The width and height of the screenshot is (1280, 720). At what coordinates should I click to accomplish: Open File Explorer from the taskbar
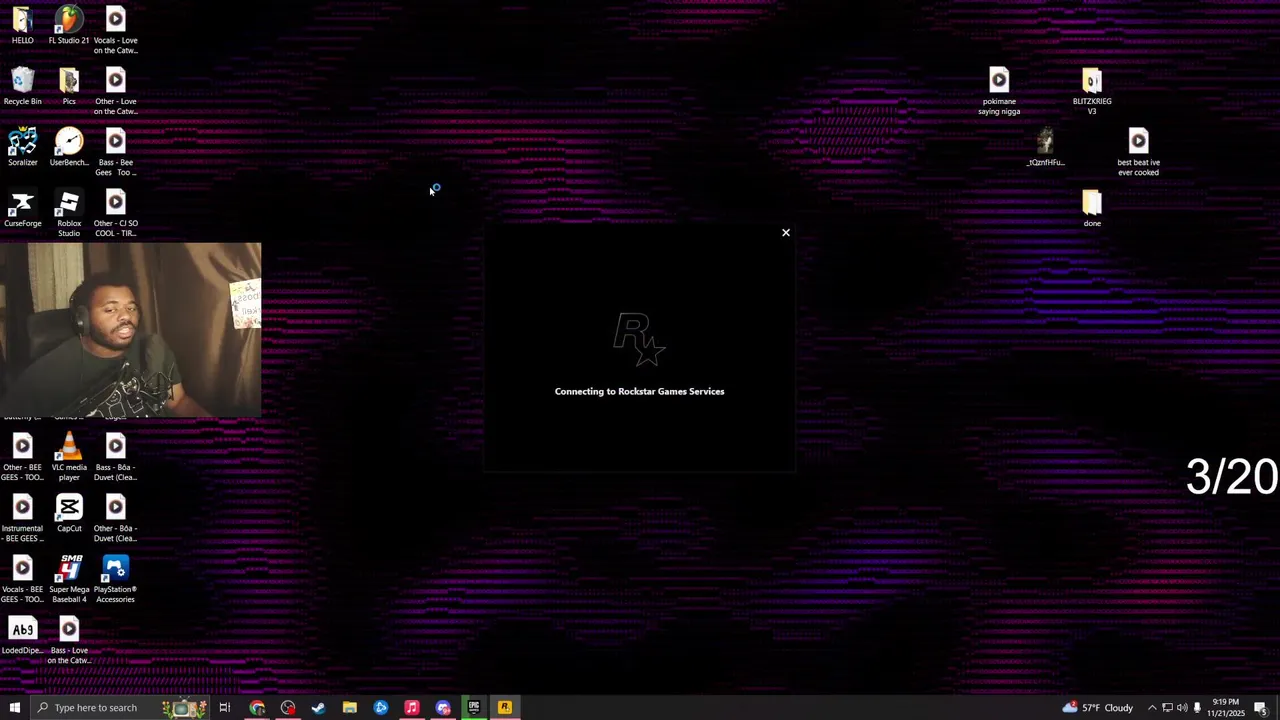click(350, 708)
